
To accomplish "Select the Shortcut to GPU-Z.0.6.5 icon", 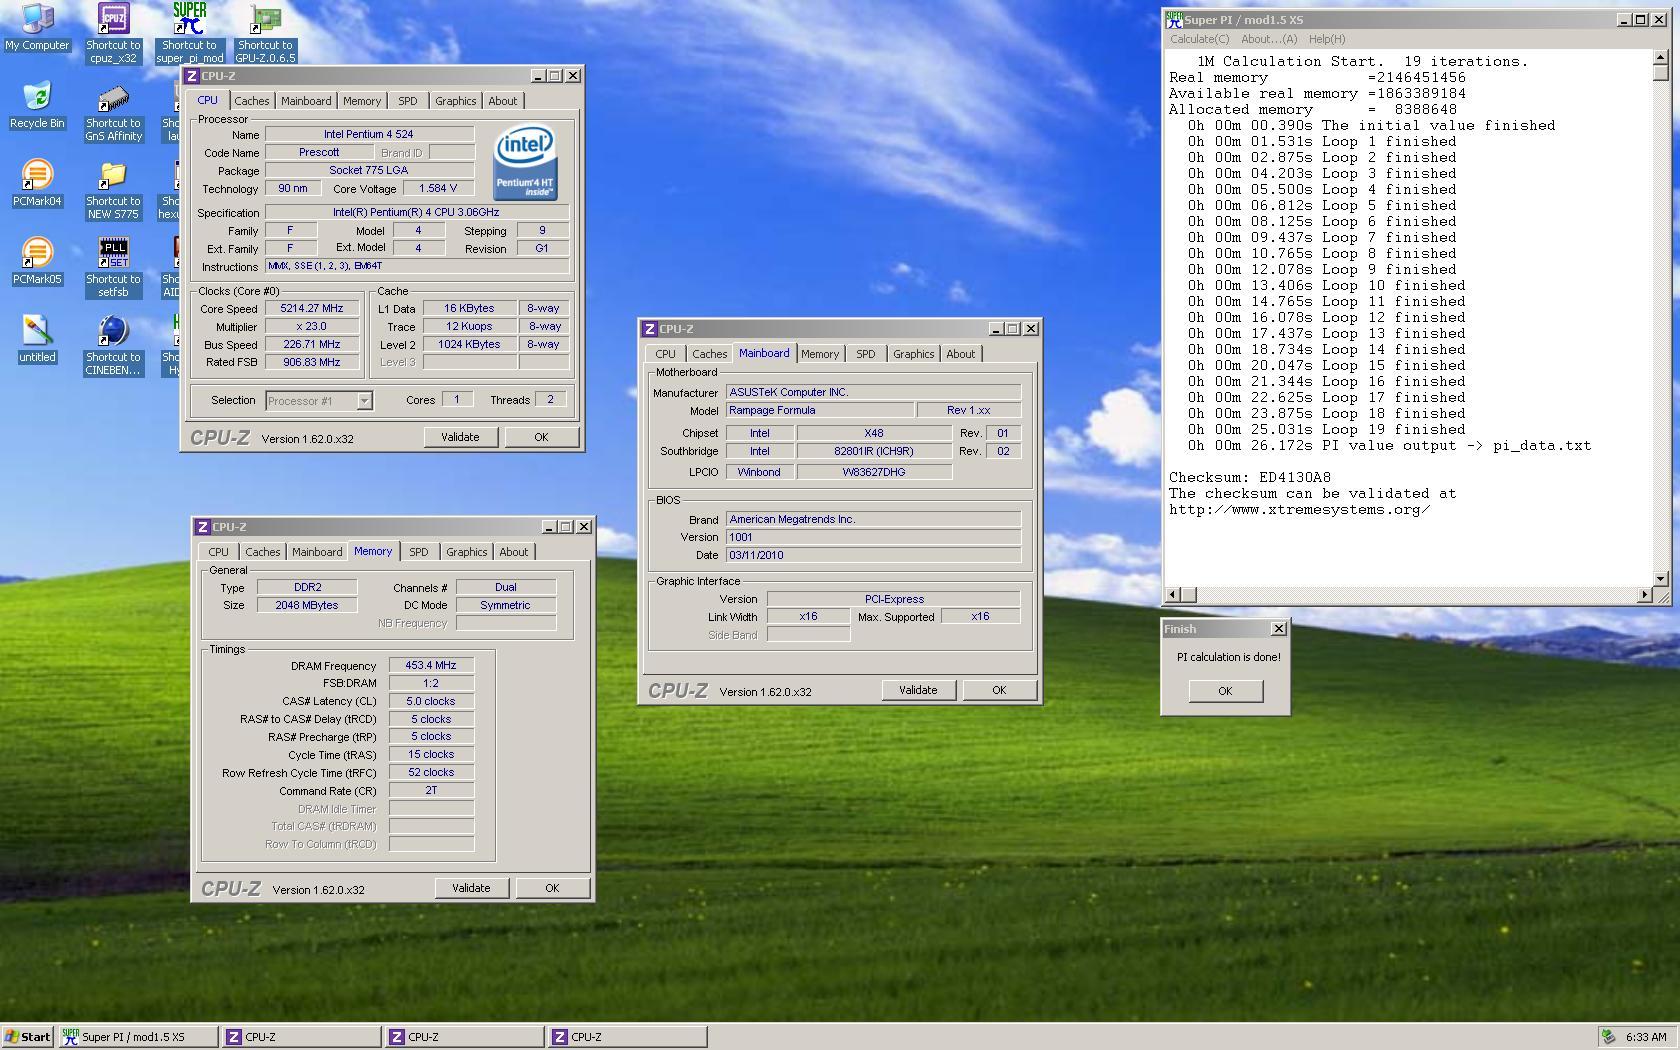I will (265, 33).
